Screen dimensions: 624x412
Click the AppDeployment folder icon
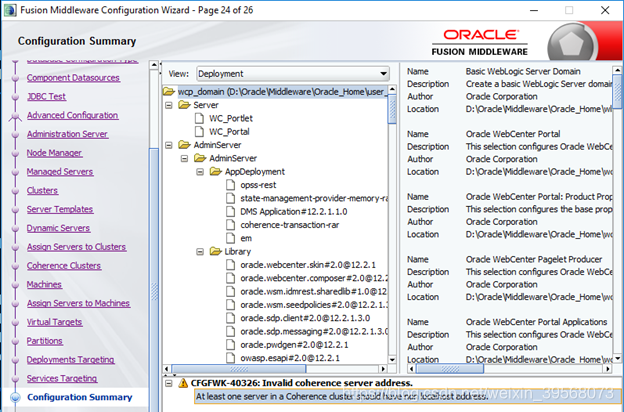click(x=215, y=172)
